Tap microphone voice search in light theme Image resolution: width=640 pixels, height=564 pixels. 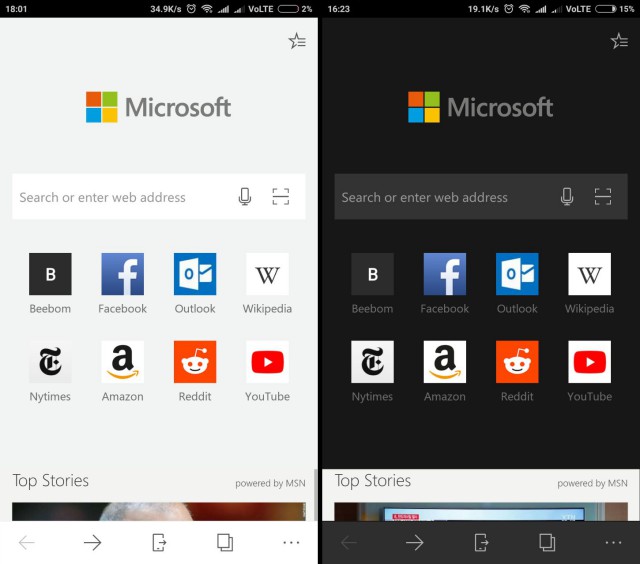244,197
